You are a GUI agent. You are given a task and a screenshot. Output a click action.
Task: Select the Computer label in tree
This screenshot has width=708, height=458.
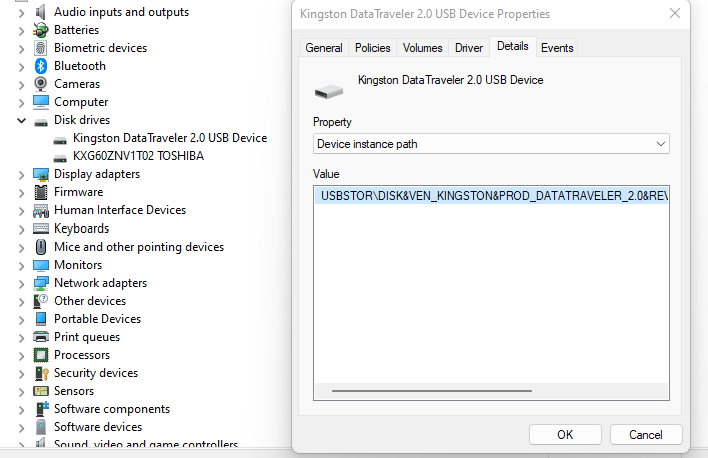tap(81, 102)
